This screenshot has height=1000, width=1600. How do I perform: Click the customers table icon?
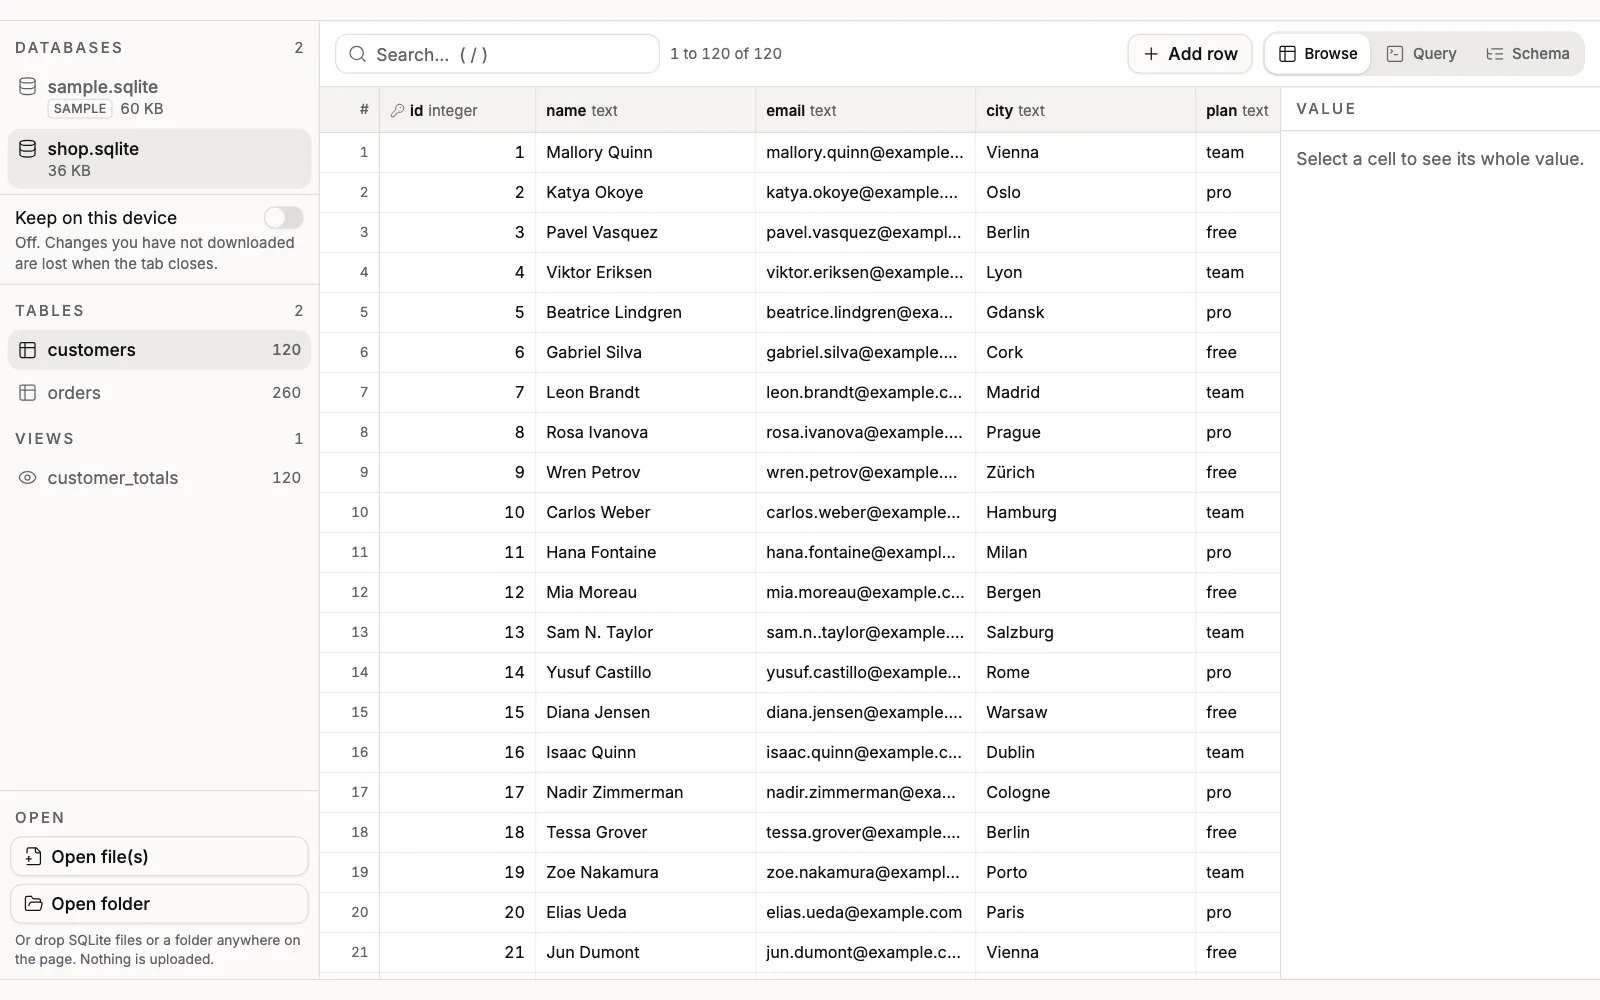pos(28,350)
